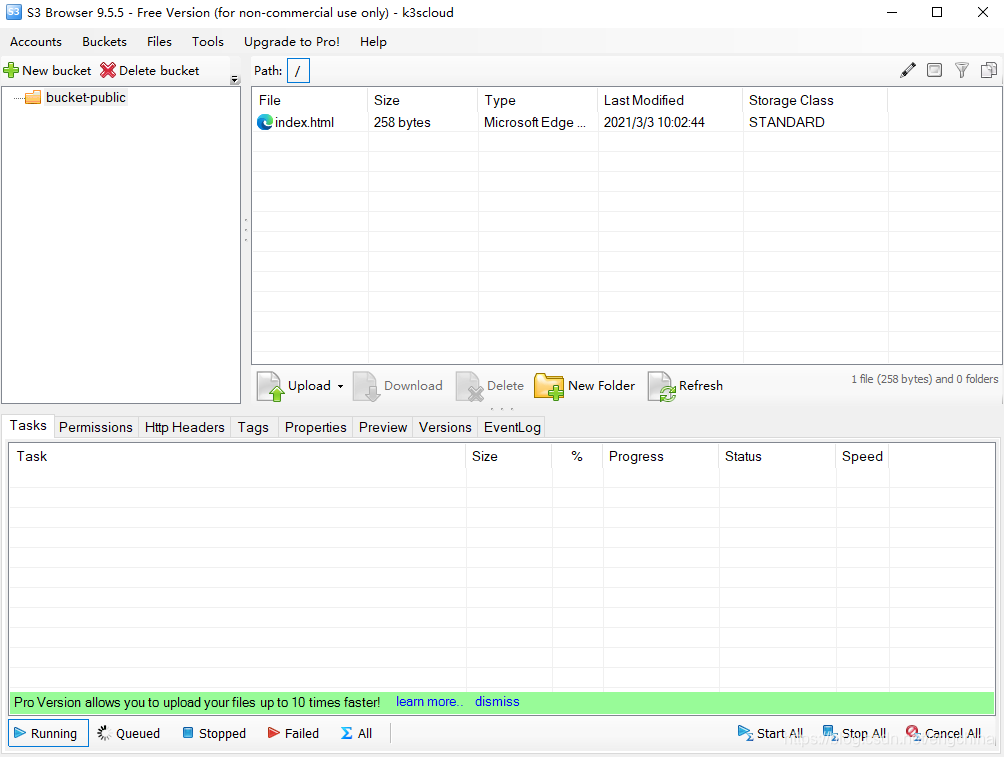Open the funnel filter icon

point(962,70)
